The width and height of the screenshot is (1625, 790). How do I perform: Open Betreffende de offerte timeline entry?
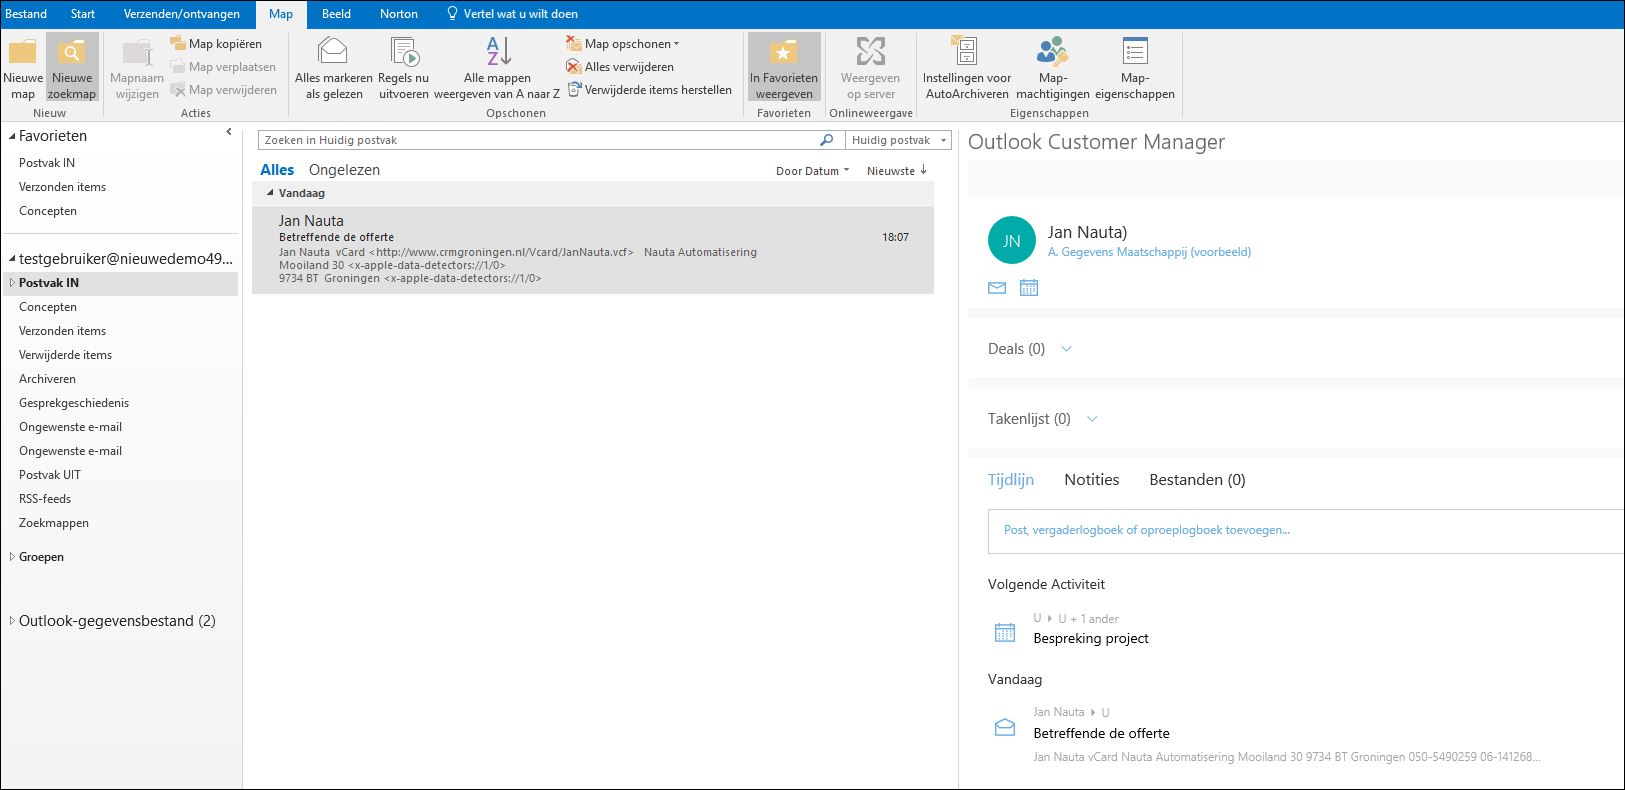(1101, 734)
